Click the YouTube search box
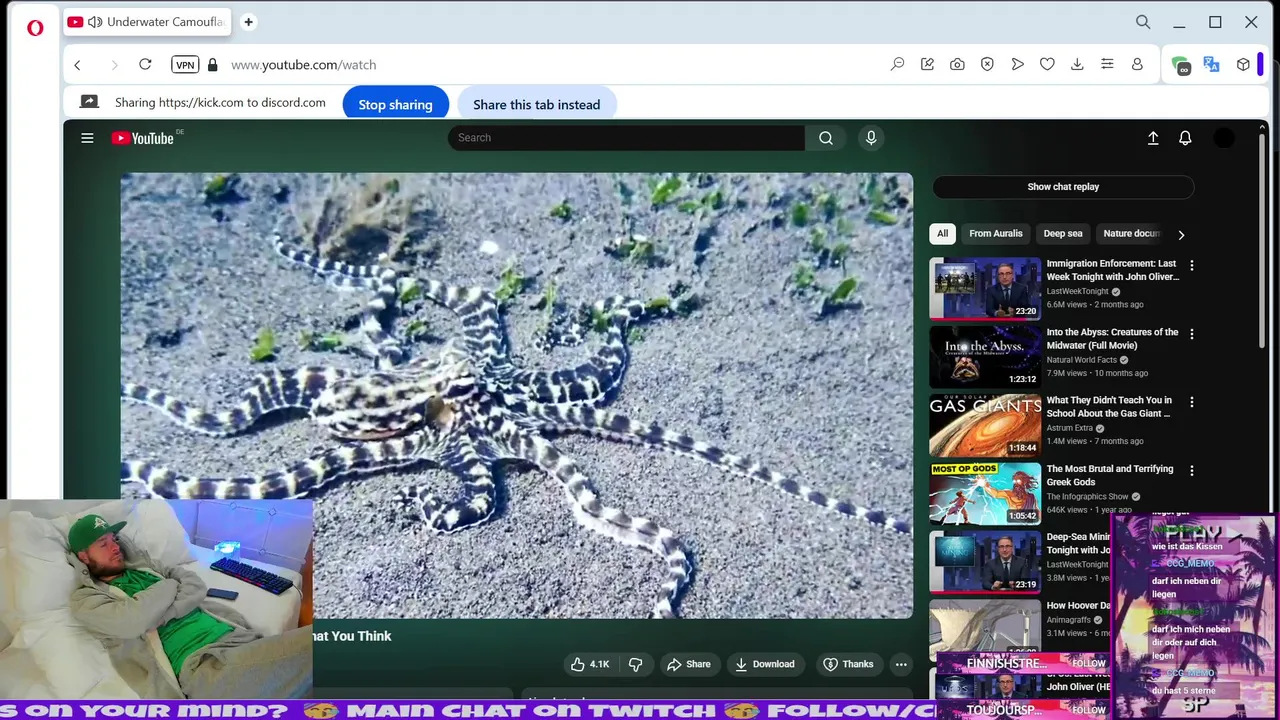Image resolution: width=1280 pixels, height=720 pixels. click(x=626, y=138)
